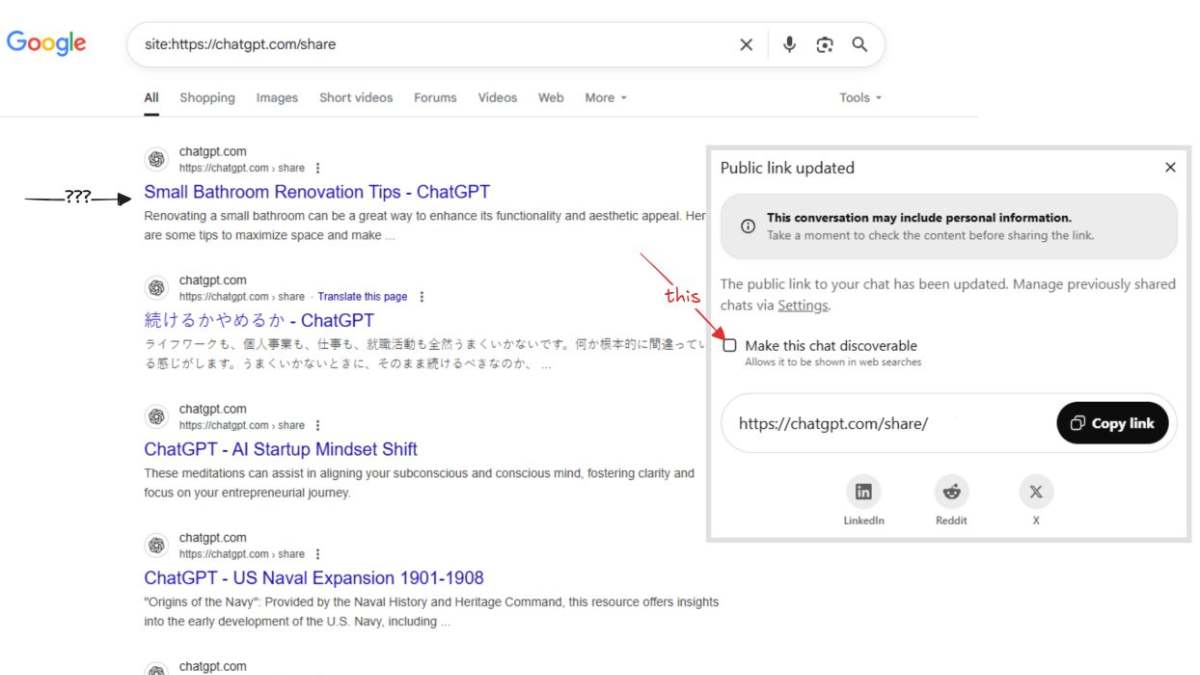1200x675 pixels.
Task: Open three-dot menu for 続けるかやめるか result
Action: (422, 297)
